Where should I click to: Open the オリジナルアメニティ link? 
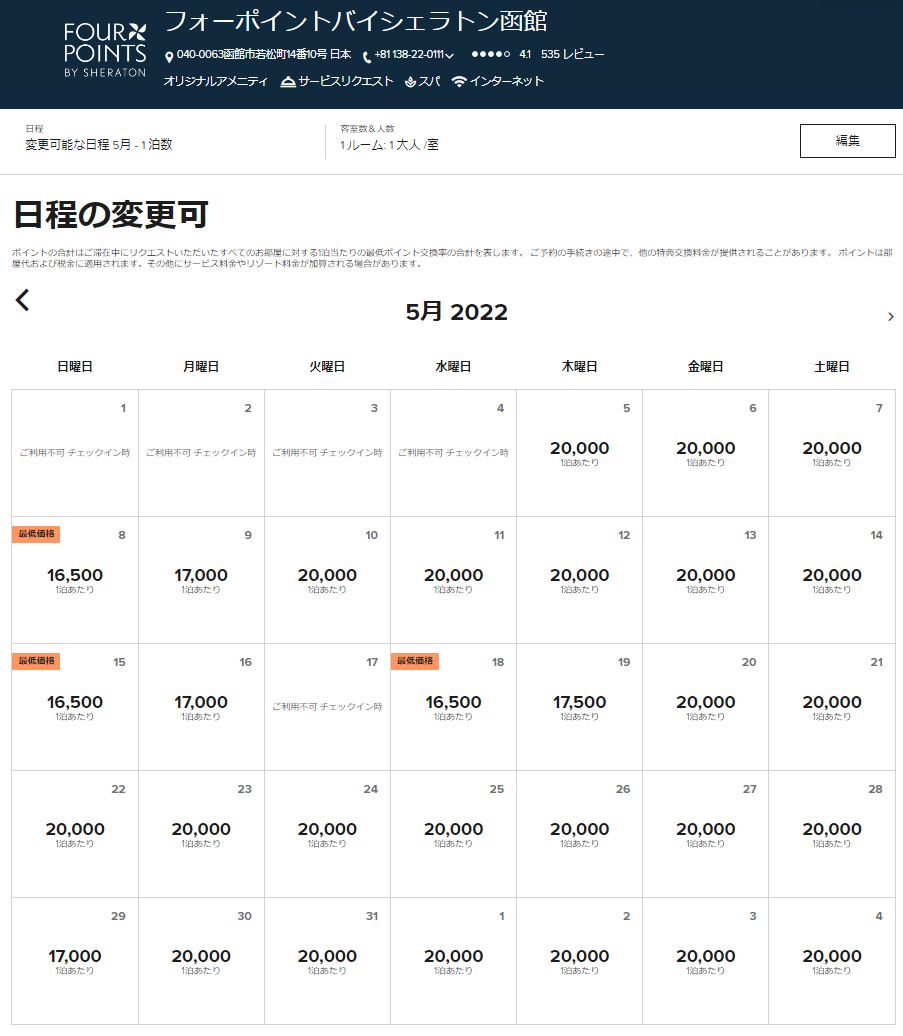(215, 82)
